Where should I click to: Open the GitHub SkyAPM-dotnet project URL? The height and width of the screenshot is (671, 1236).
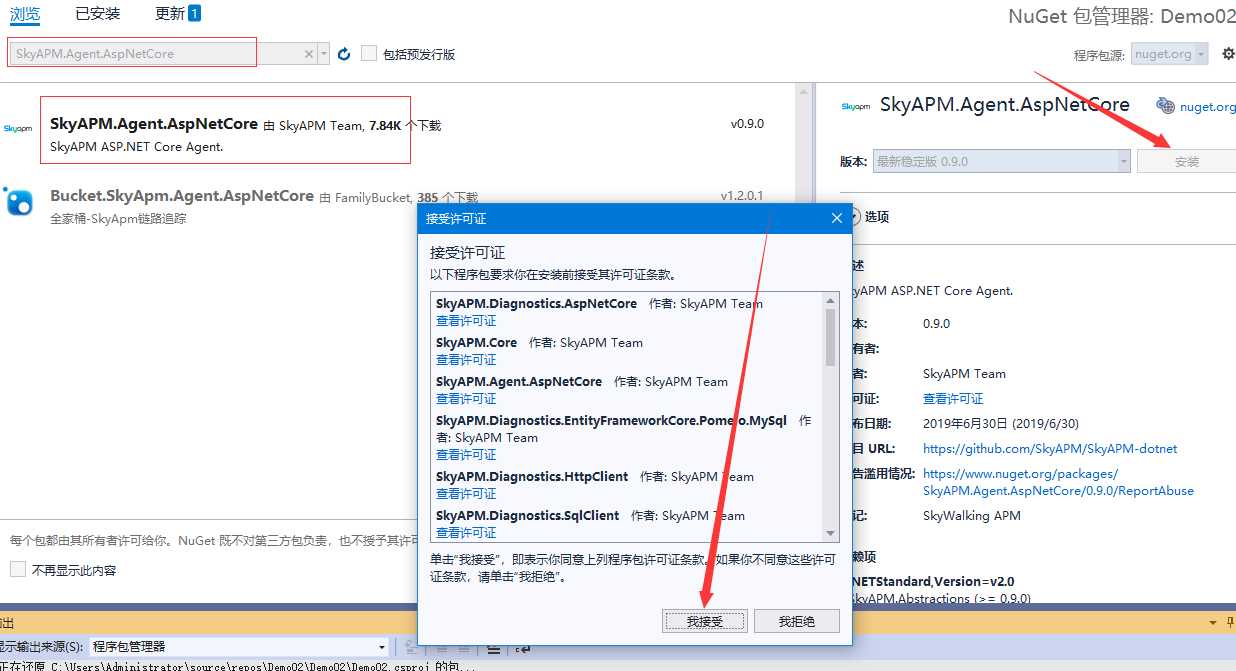[1050, 449]
